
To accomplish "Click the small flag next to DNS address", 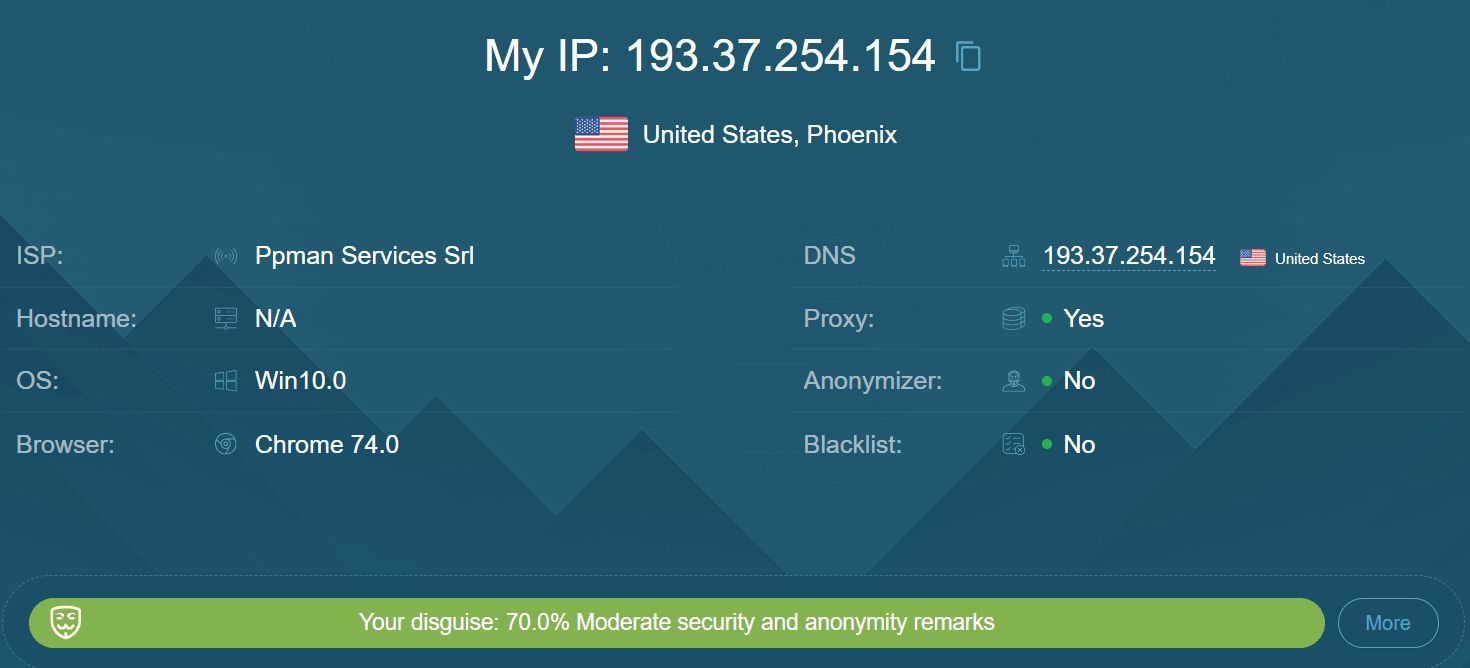I will 1253,258.
